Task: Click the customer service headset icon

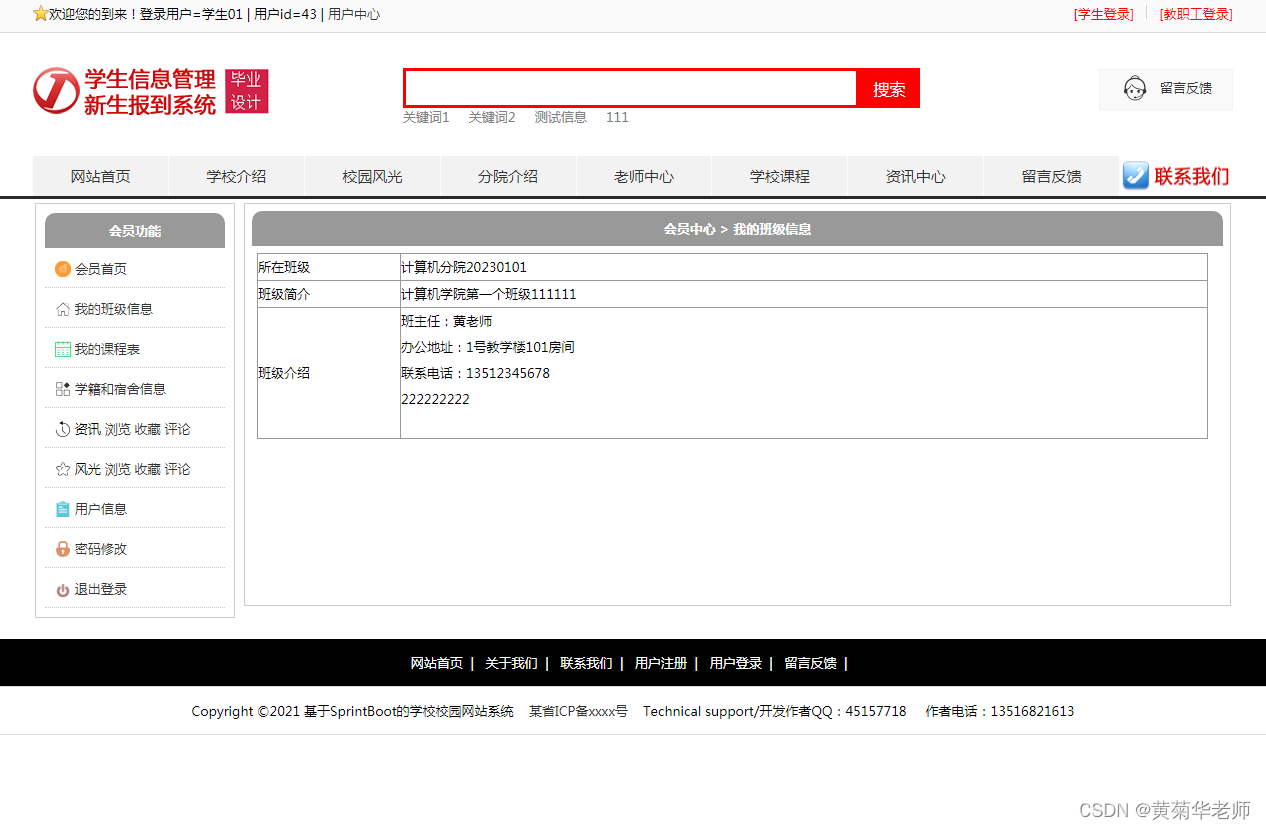Action: coord(1134,88)
